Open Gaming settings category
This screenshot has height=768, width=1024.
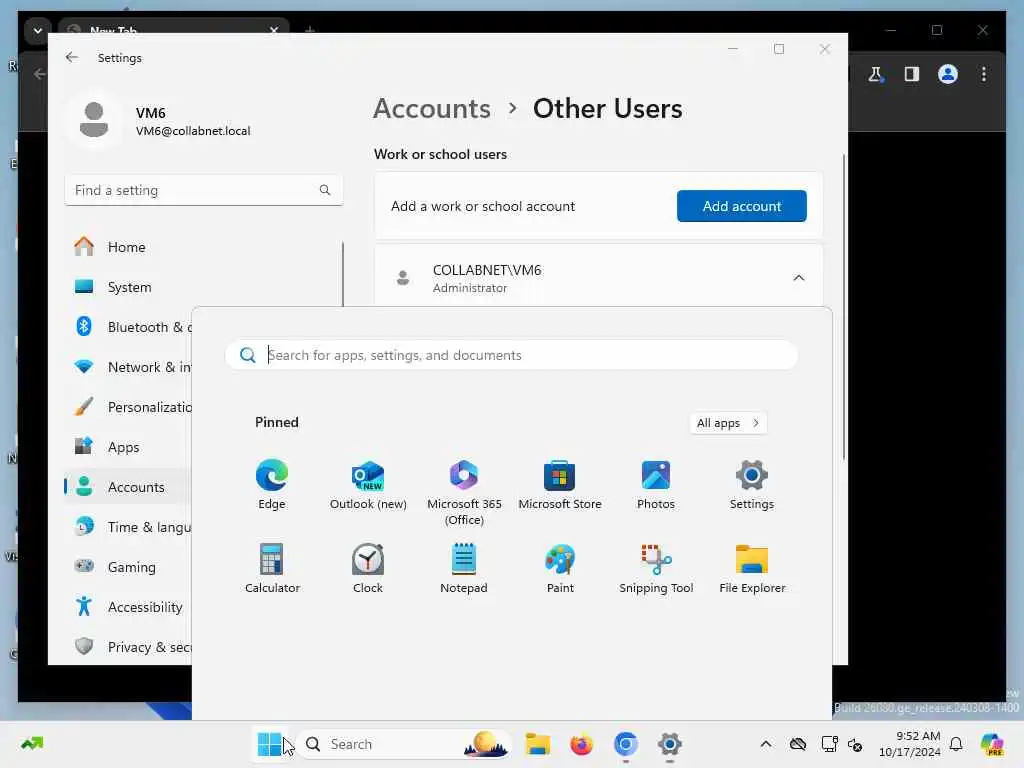pos(131,567)
